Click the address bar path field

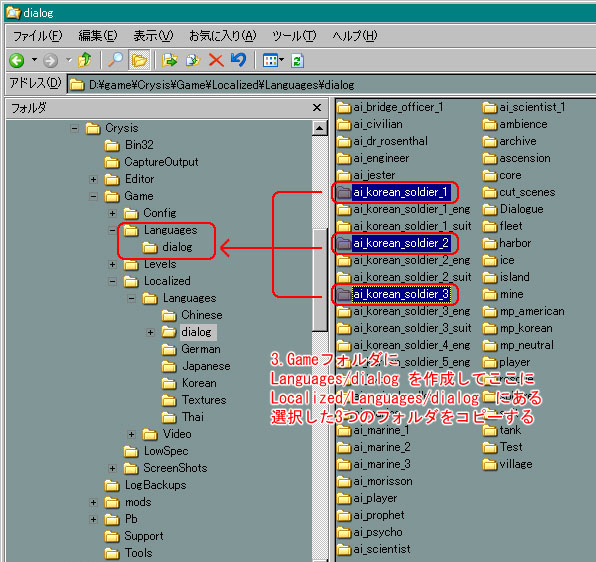click(331, 85)
